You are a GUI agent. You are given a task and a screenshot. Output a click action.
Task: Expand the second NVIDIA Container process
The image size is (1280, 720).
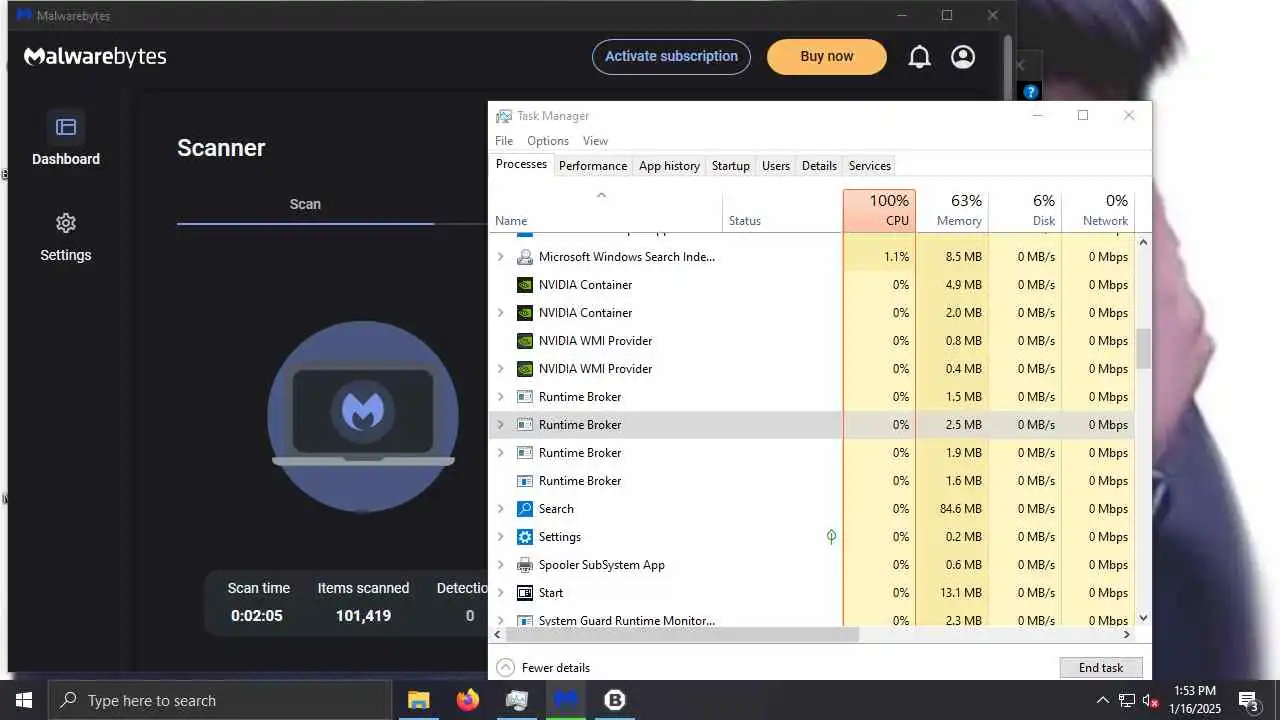[x=501, y=313]
